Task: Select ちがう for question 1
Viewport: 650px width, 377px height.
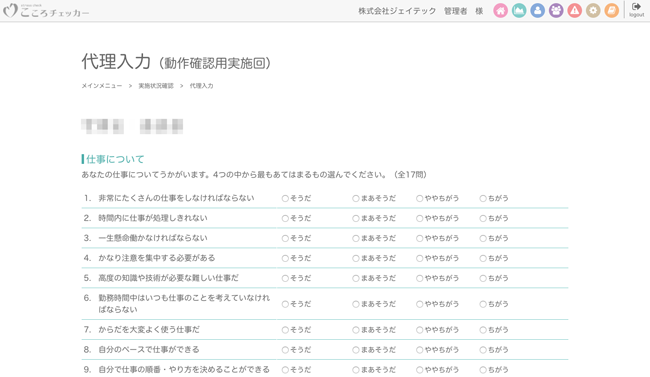Action: (x=483, y=199)
